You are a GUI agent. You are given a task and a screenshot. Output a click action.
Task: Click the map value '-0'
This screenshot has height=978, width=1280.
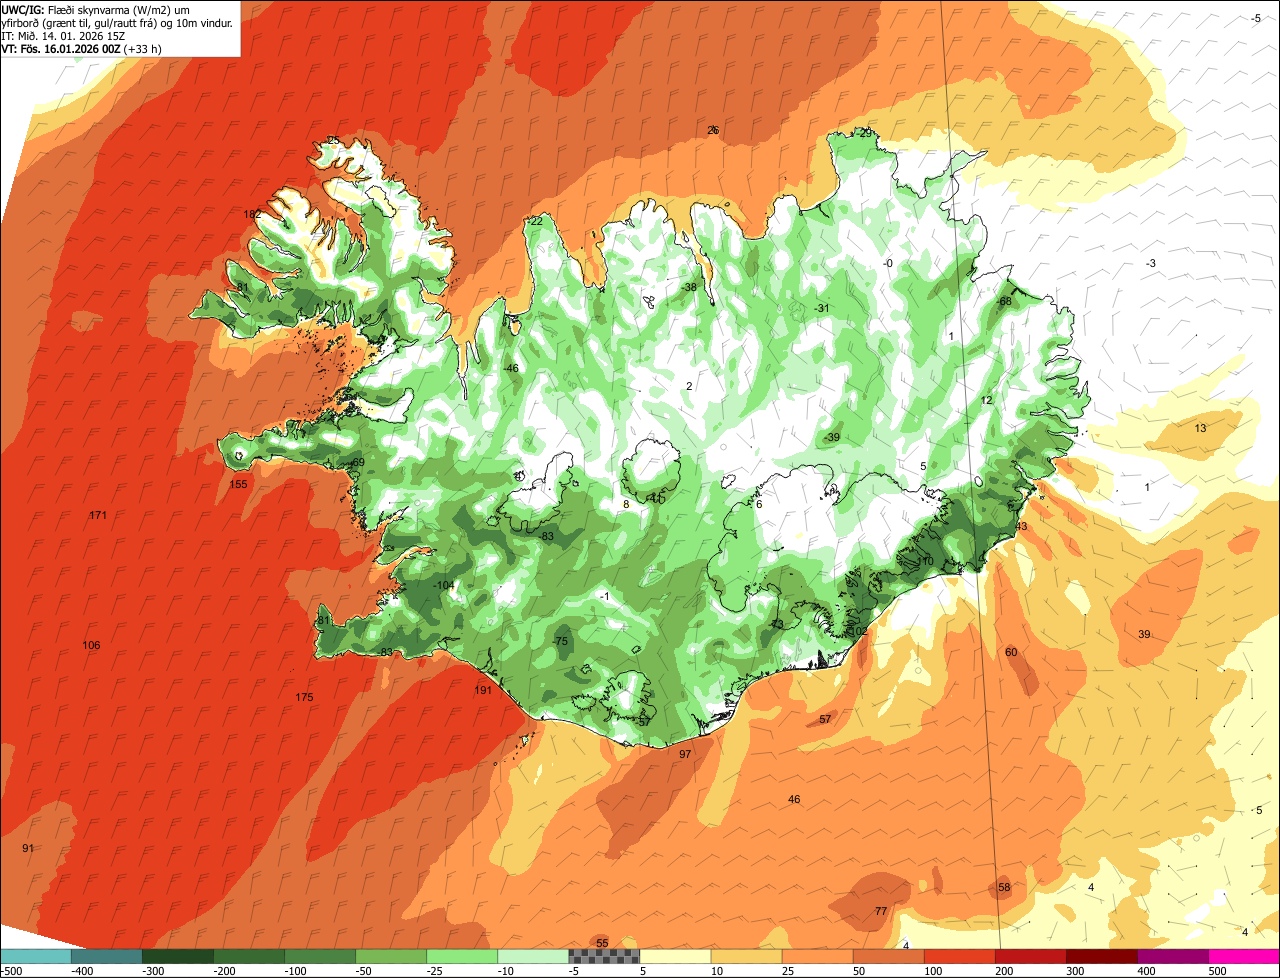888,263
